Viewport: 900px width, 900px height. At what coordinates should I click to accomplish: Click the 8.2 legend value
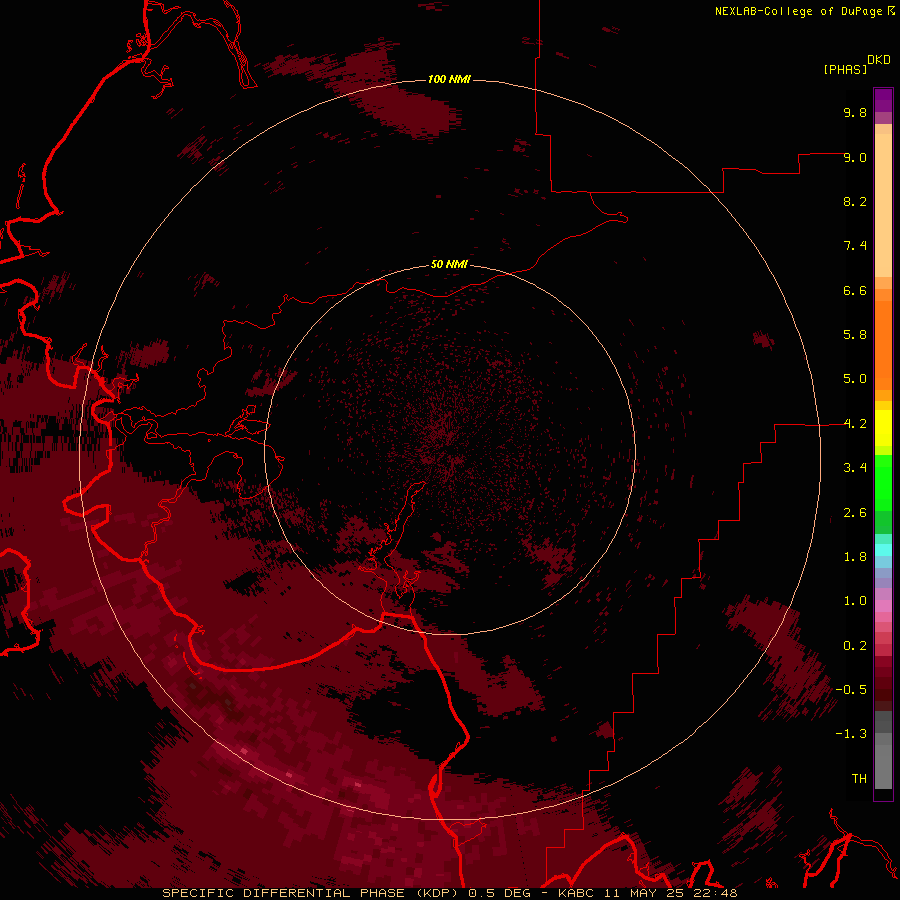click(855, 201)
